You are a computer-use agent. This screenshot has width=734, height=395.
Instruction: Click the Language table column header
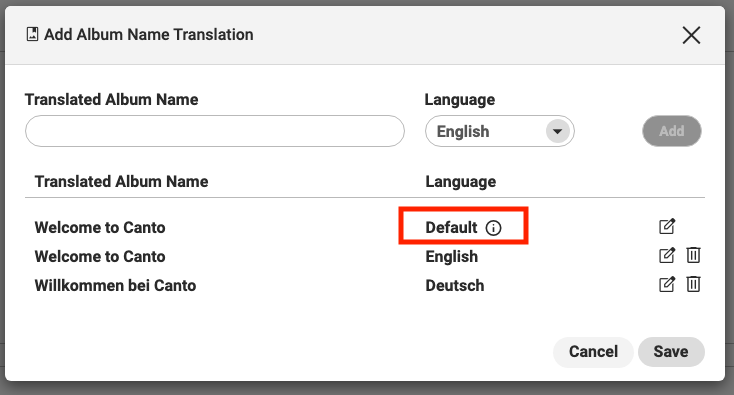coord(460,182)
